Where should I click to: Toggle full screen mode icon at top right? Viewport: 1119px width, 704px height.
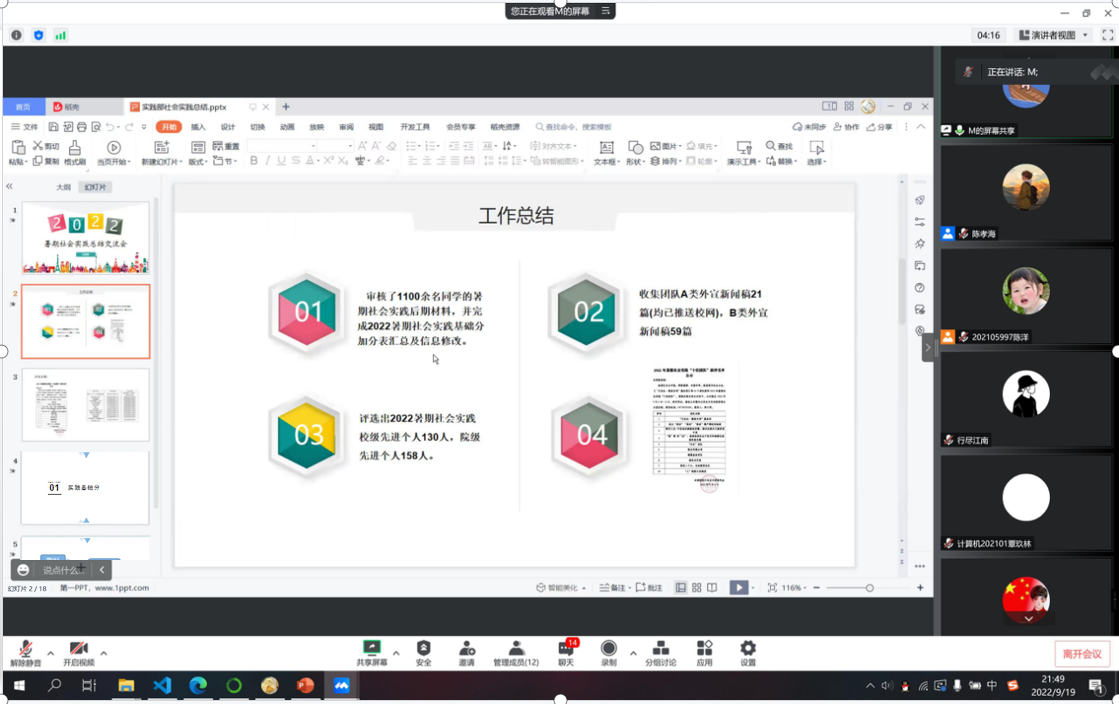coord(1107,35)
